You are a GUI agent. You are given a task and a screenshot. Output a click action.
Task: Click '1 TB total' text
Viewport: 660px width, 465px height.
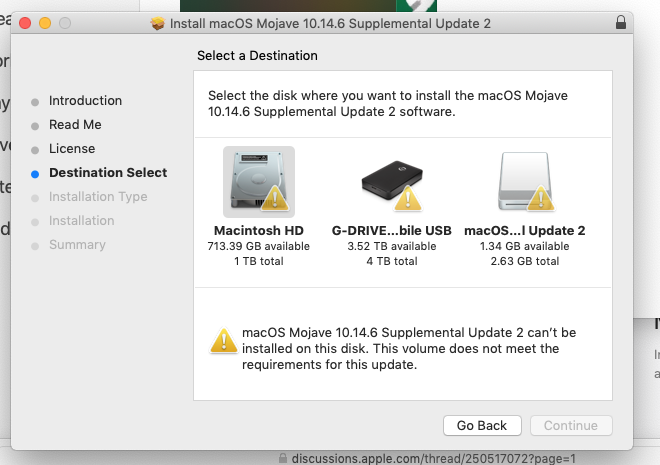pos(259,261)
